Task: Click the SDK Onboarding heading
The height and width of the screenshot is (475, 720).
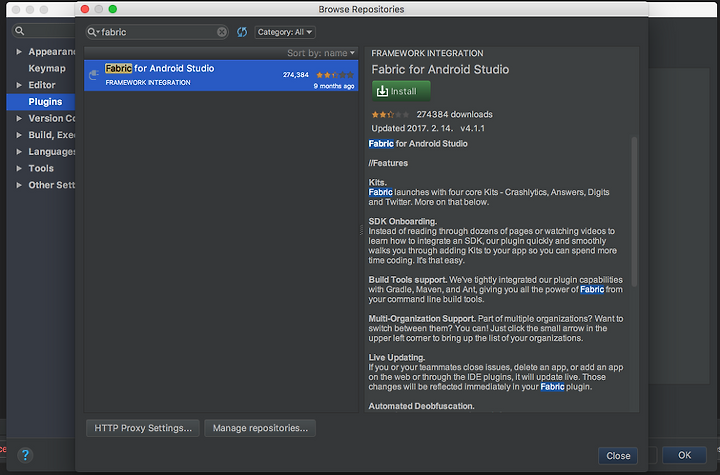Action: point(403,221)
